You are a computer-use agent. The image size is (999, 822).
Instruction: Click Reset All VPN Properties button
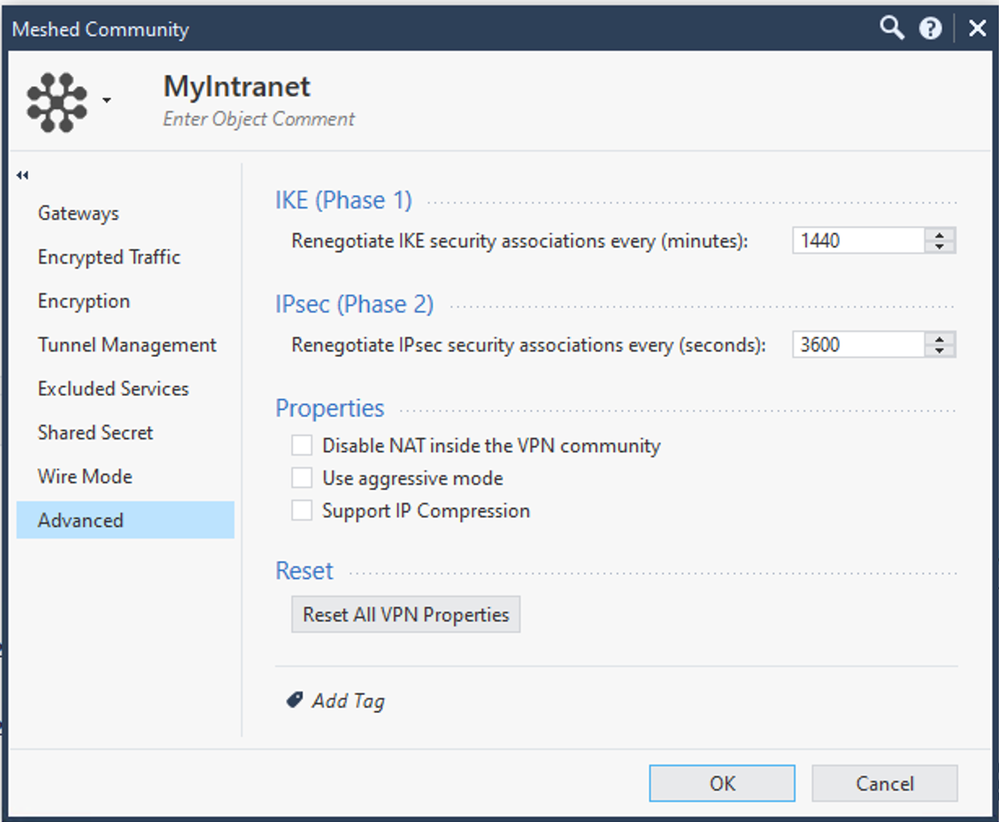406,614
